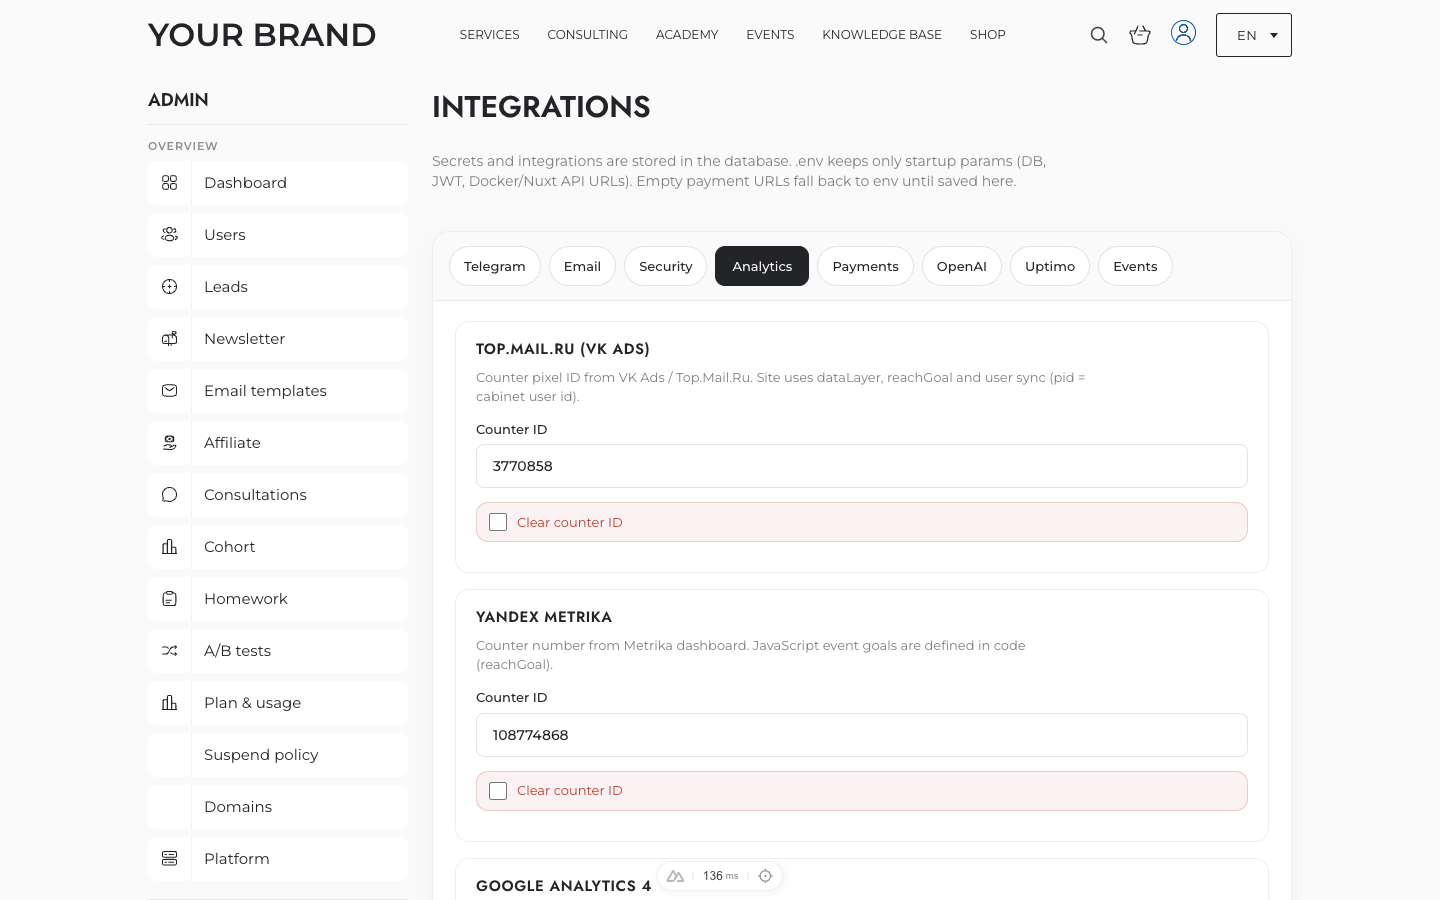Open Shop in the top navigation
Screen dimensions: 1440x900
(988, 35)
